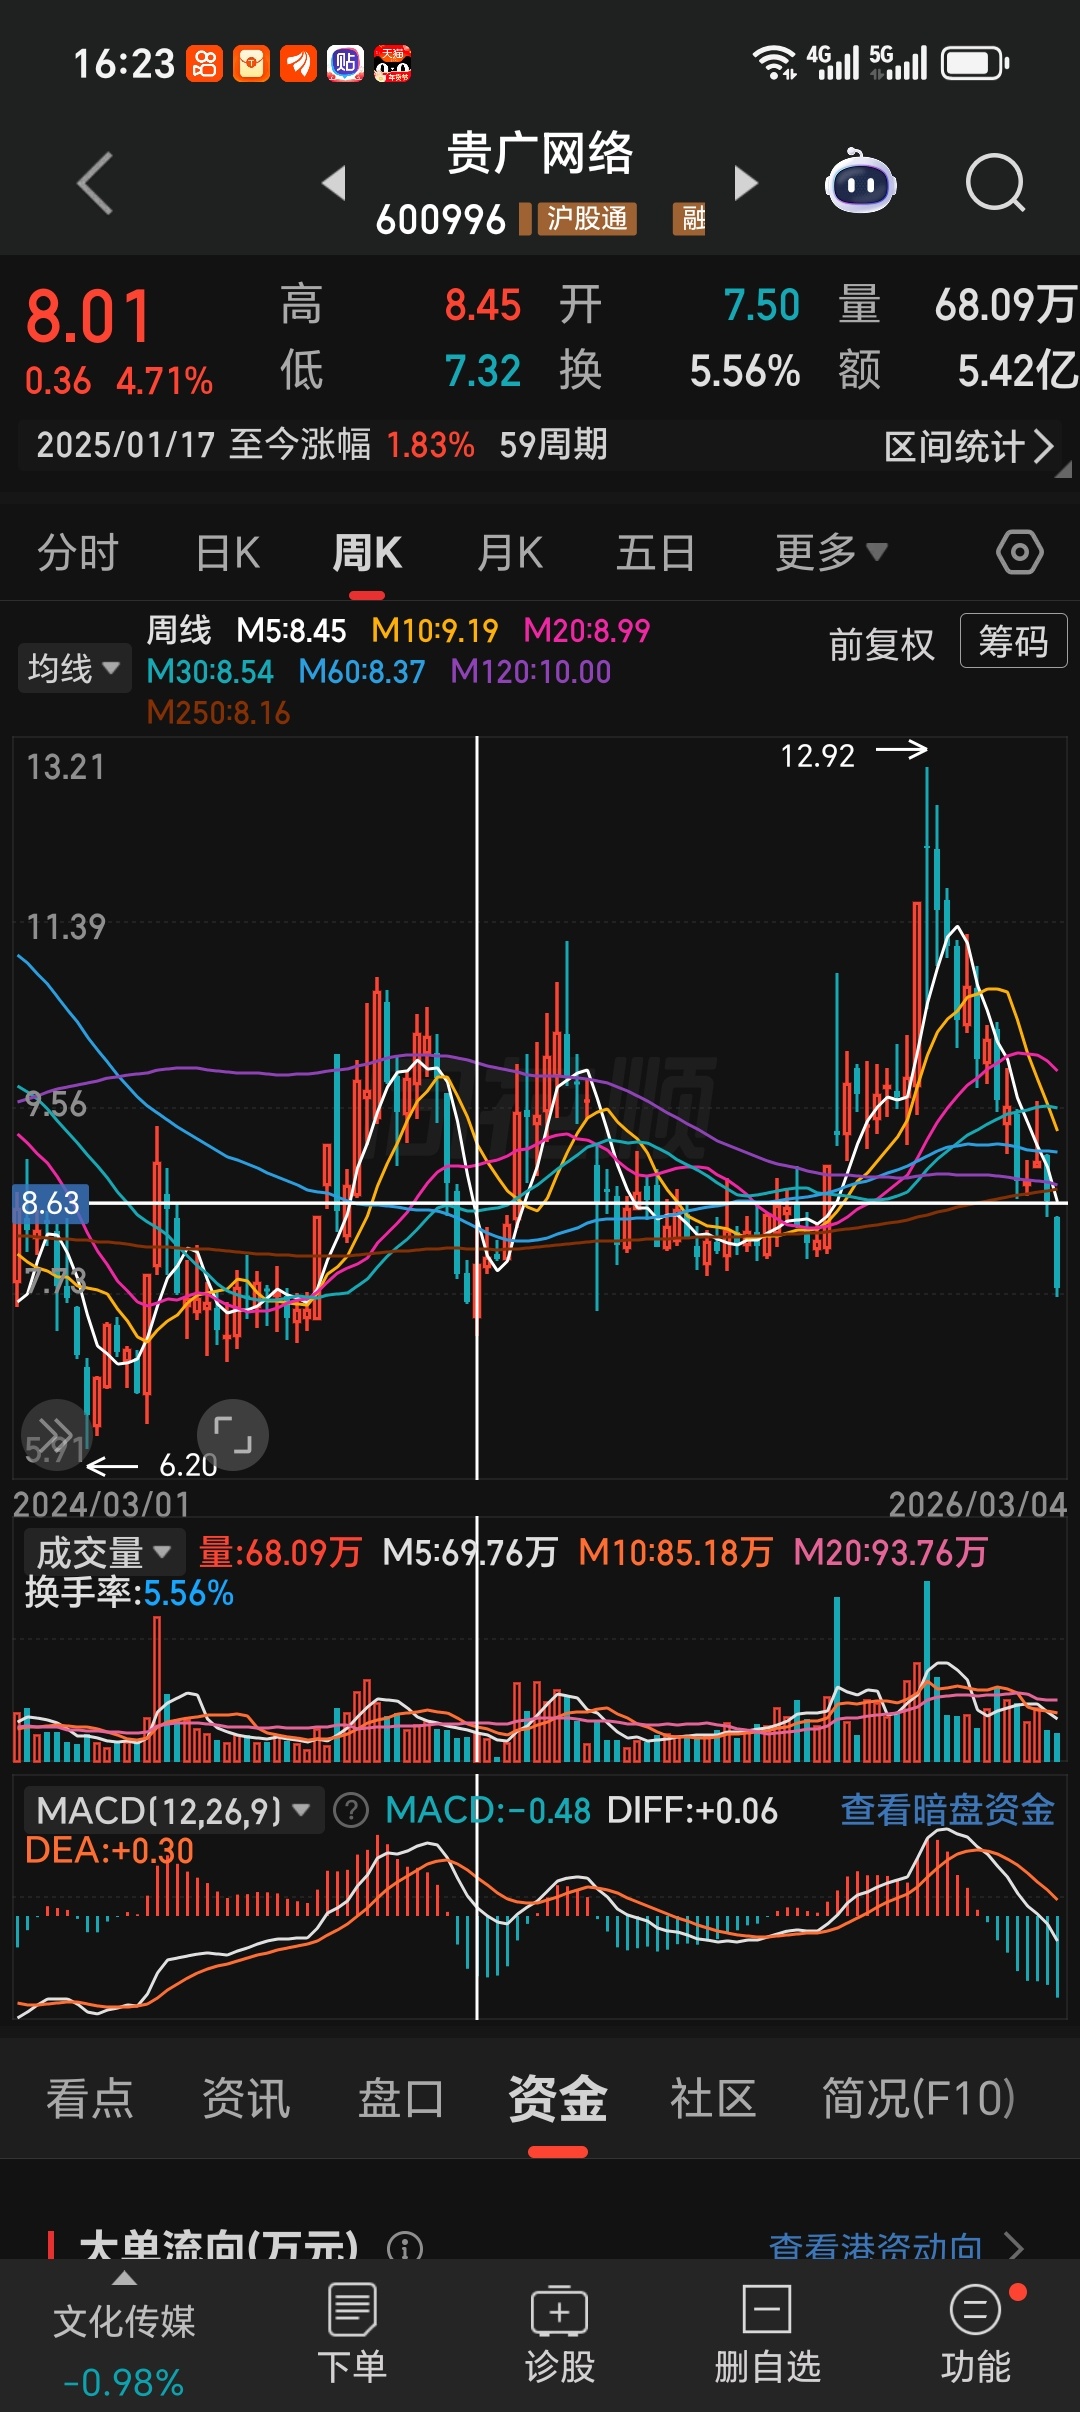This screenshot has width=1080, height=2412.
Task: Tap the 8.63 crosshair price marker
Action: [x=50, y=1203]
